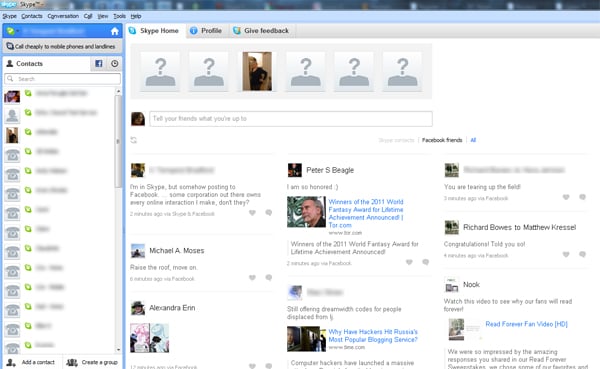Open the Tools menu
This screenshot has width=600, height=369.
pos(119,16)
